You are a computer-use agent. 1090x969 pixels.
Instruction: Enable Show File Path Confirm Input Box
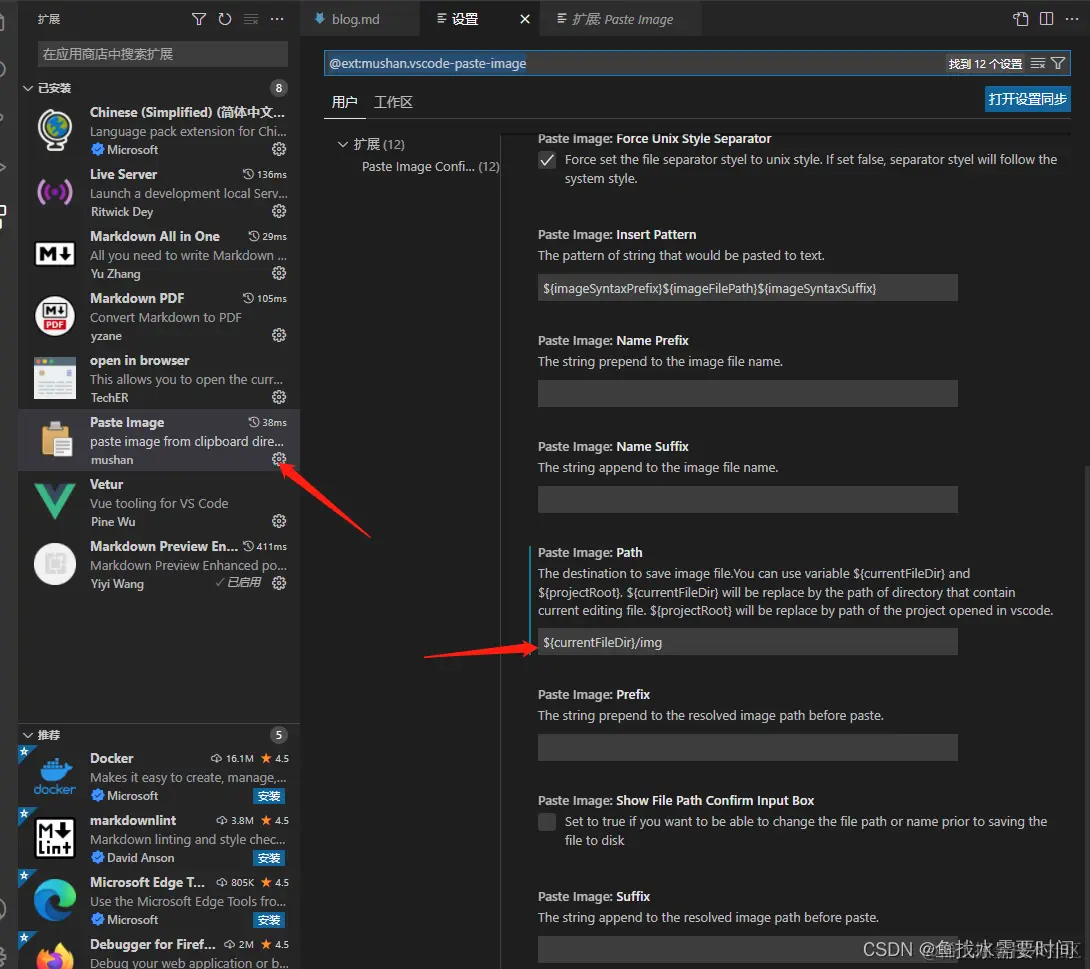[x=547, y=822]
